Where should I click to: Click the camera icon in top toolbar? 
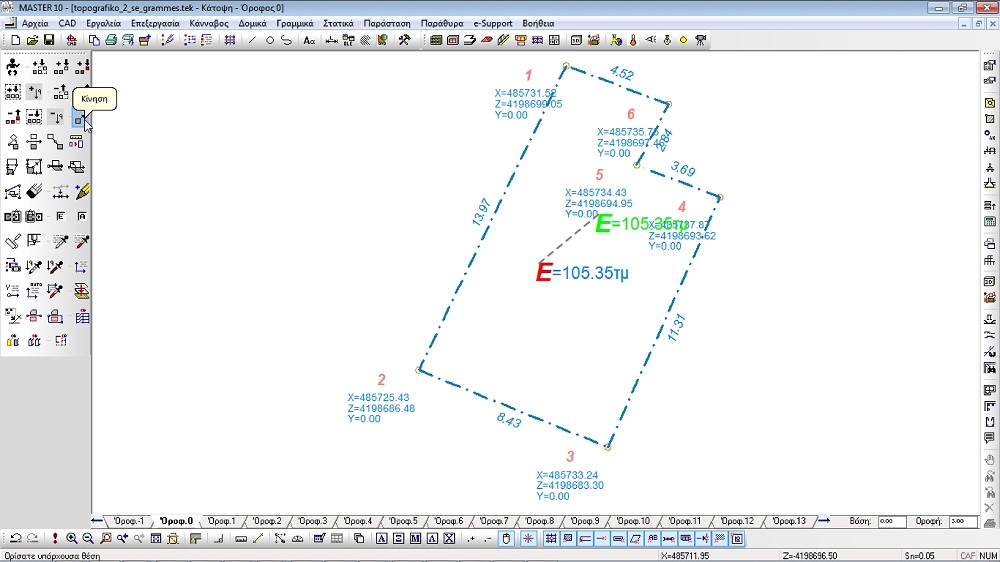click(700, 40)
